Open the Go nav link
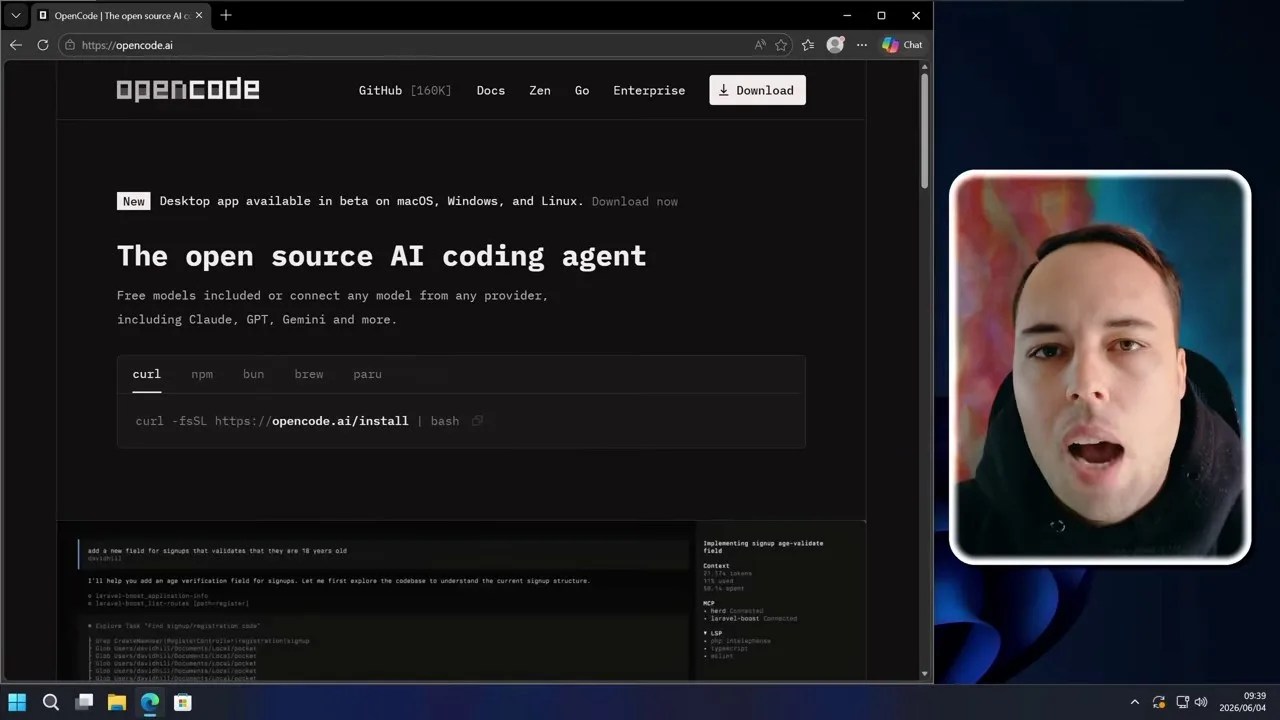 [x=582, y=90]
